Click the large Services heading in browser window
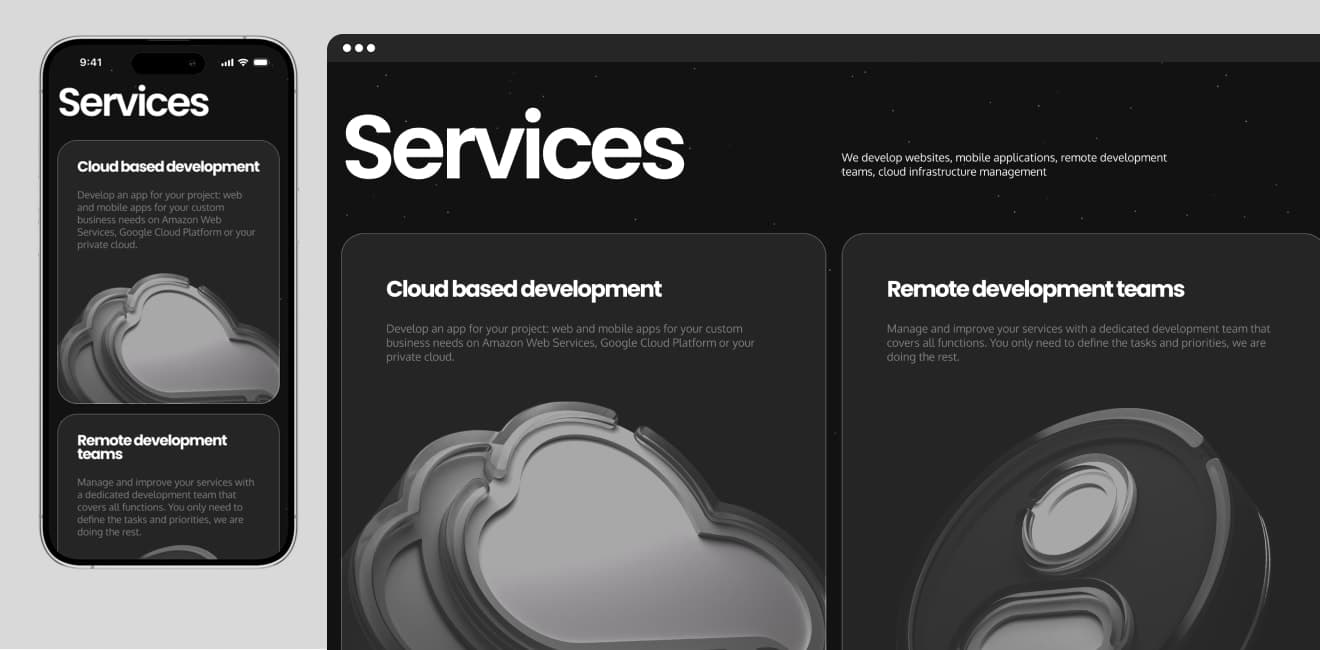The image size is (1320, 650). click(513, 148)
